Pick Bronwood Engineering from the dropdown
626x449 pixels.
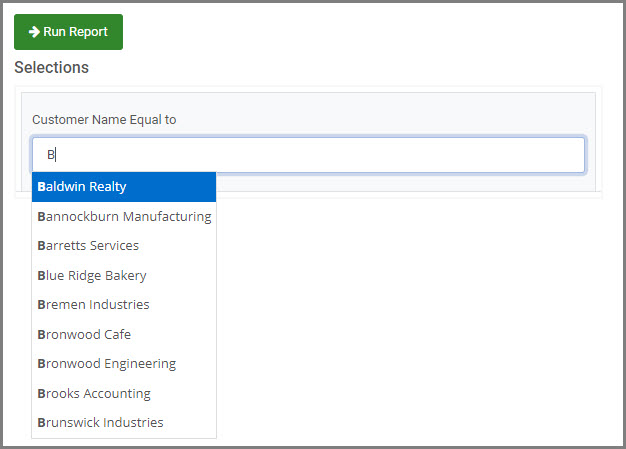(124, 364)
